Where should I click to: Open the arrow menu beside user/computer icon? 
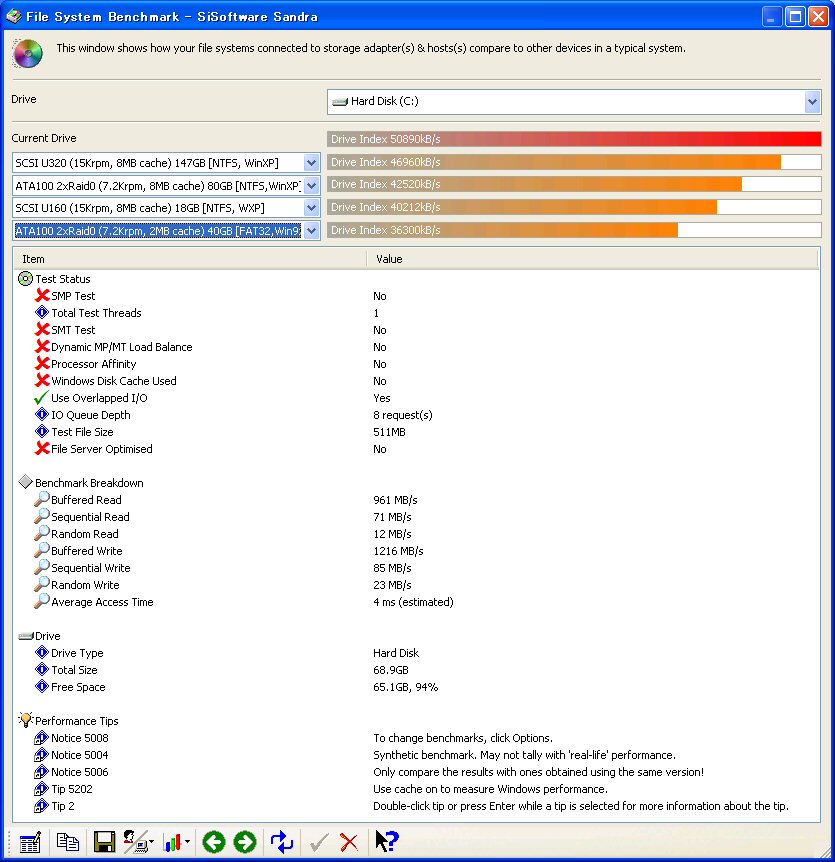151,842
